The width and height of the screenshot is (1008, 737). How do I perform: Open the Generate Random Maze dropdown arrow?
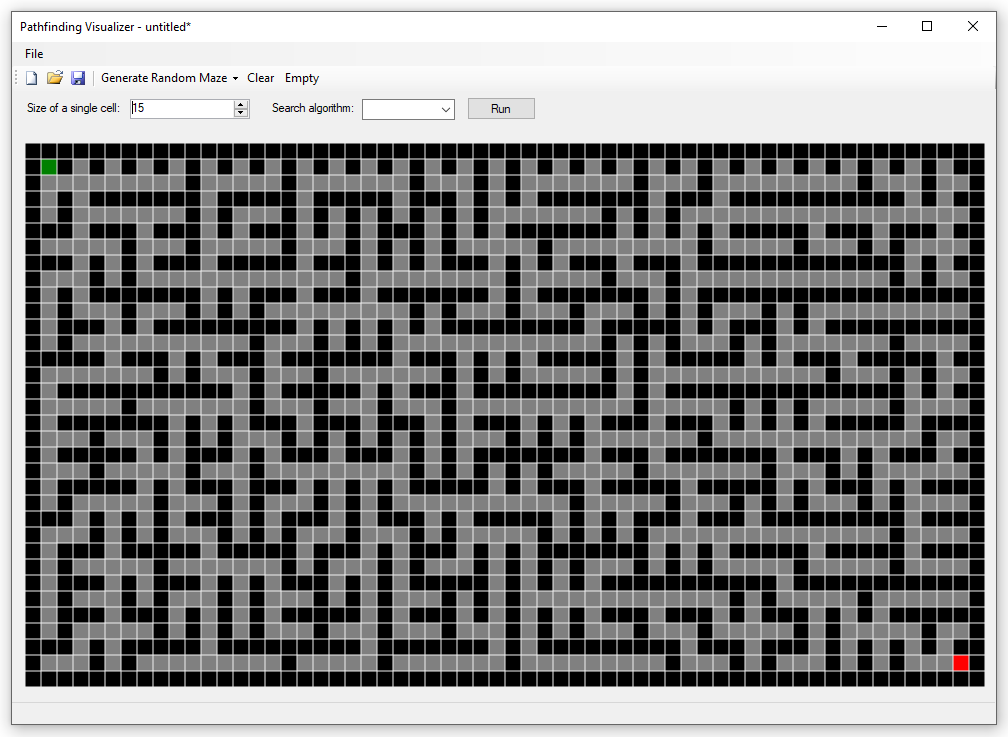(x=236, y=77)
